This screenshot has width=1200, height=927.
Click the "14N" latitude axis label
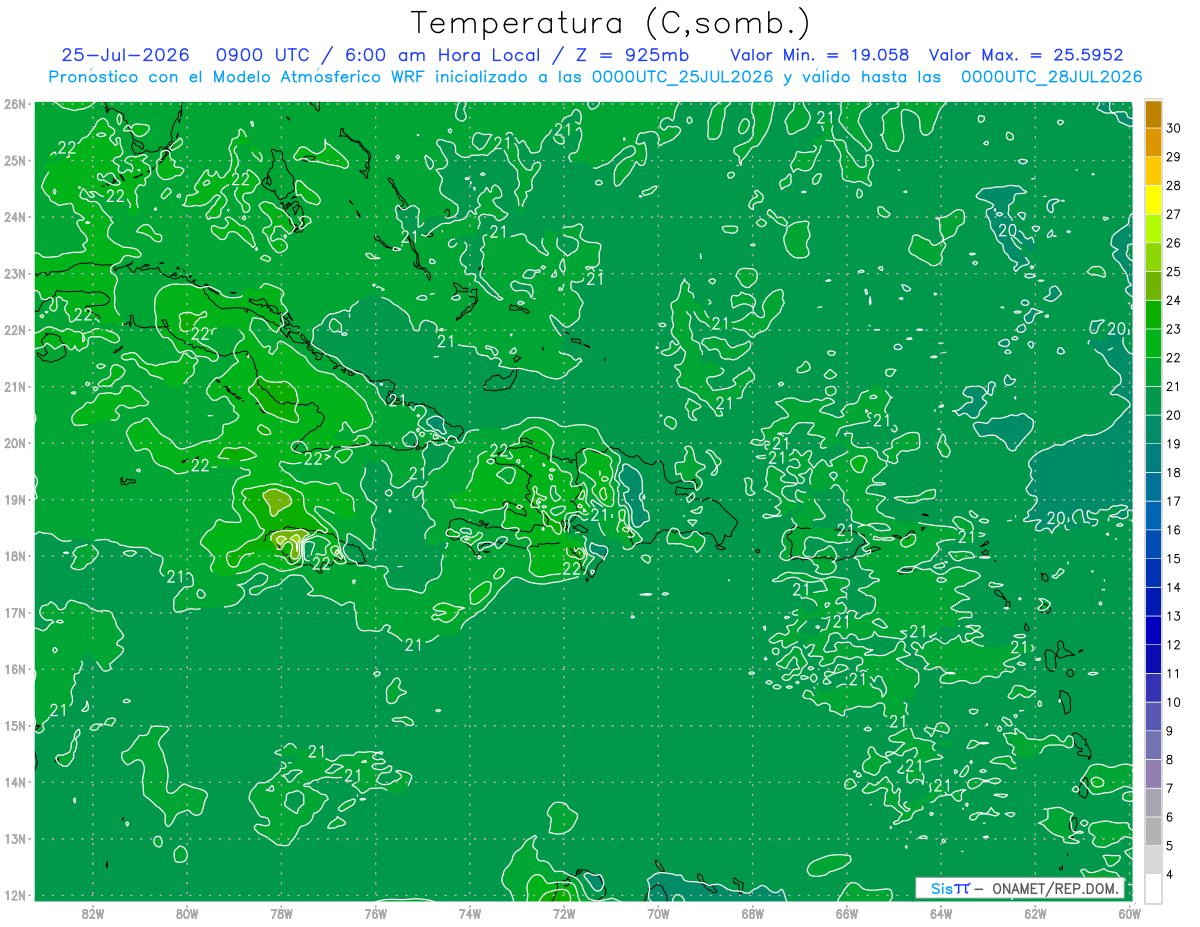[15, 782]
